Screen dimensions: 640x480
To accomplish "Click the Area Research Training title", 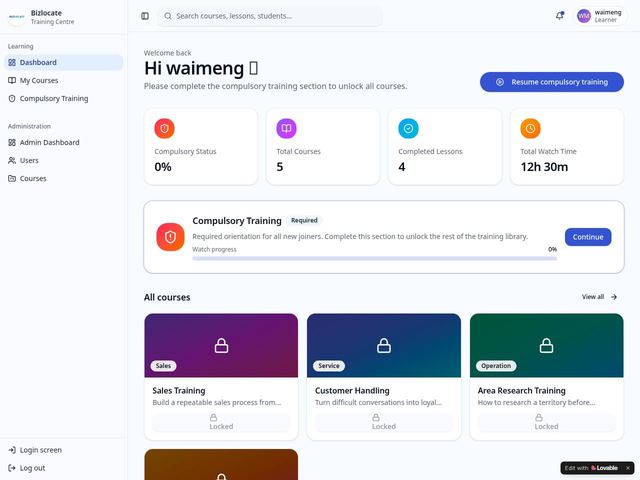I will pyautogui.click(x=522, y=391).
